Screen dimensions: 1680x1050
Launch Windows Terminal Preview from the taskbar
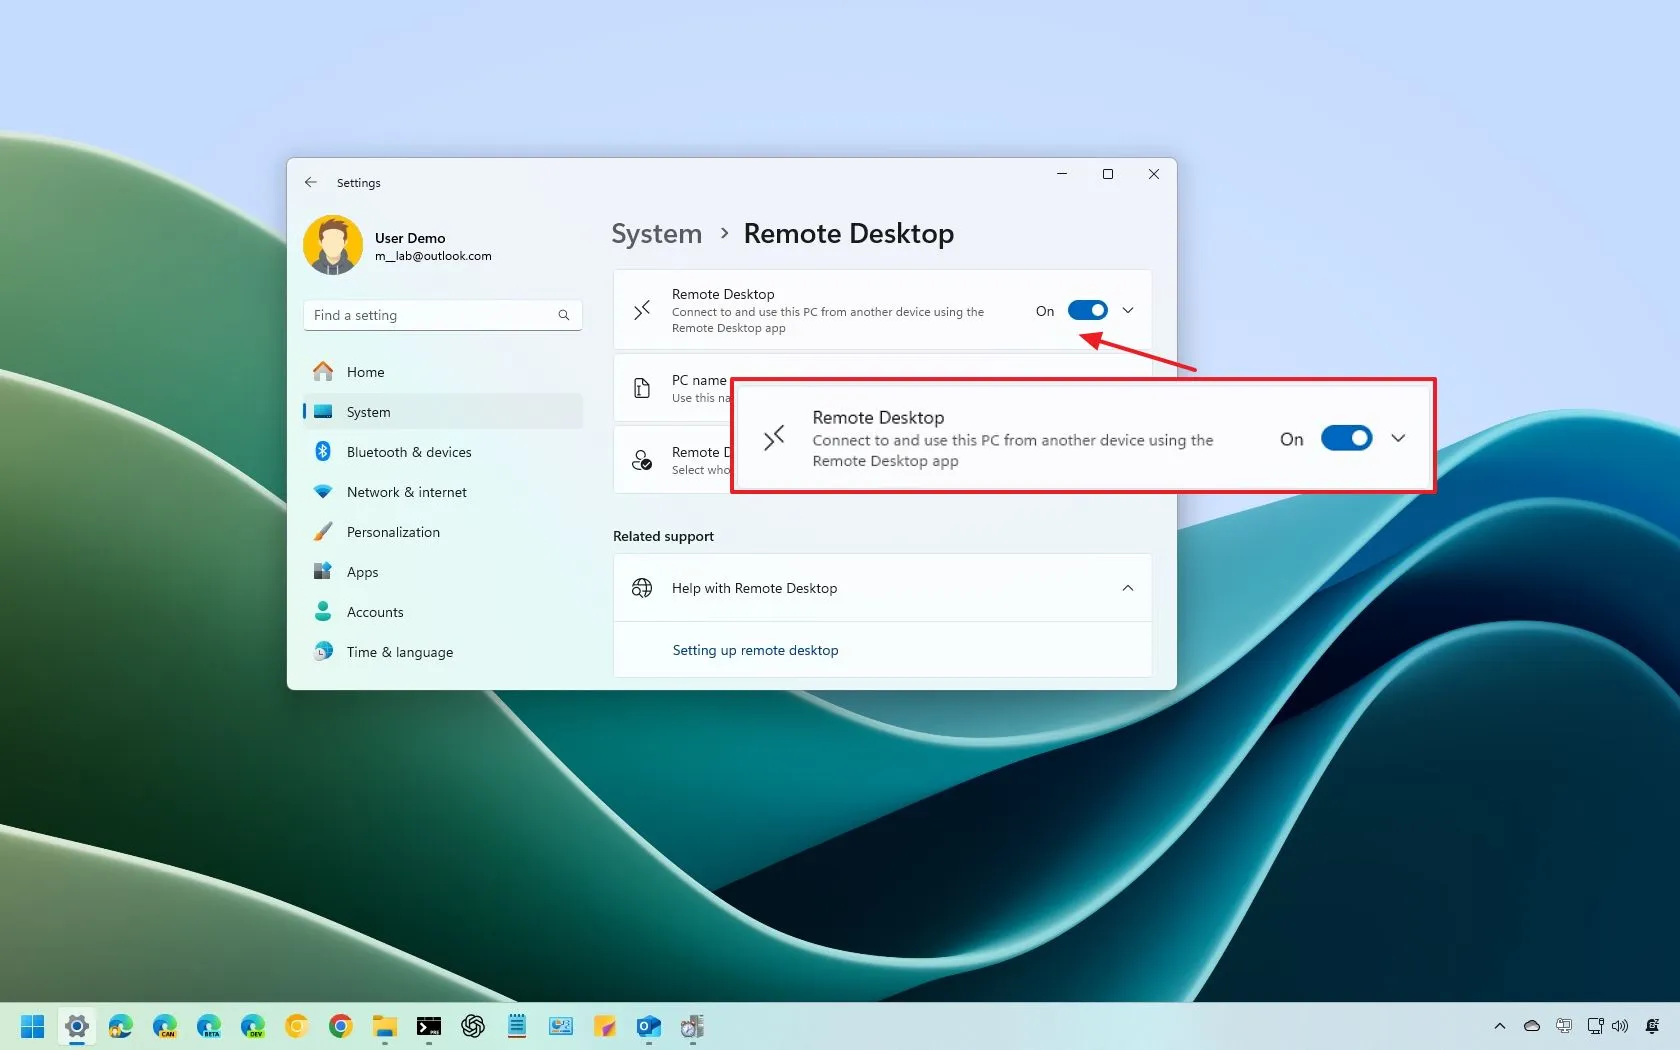click(429, 1026)
